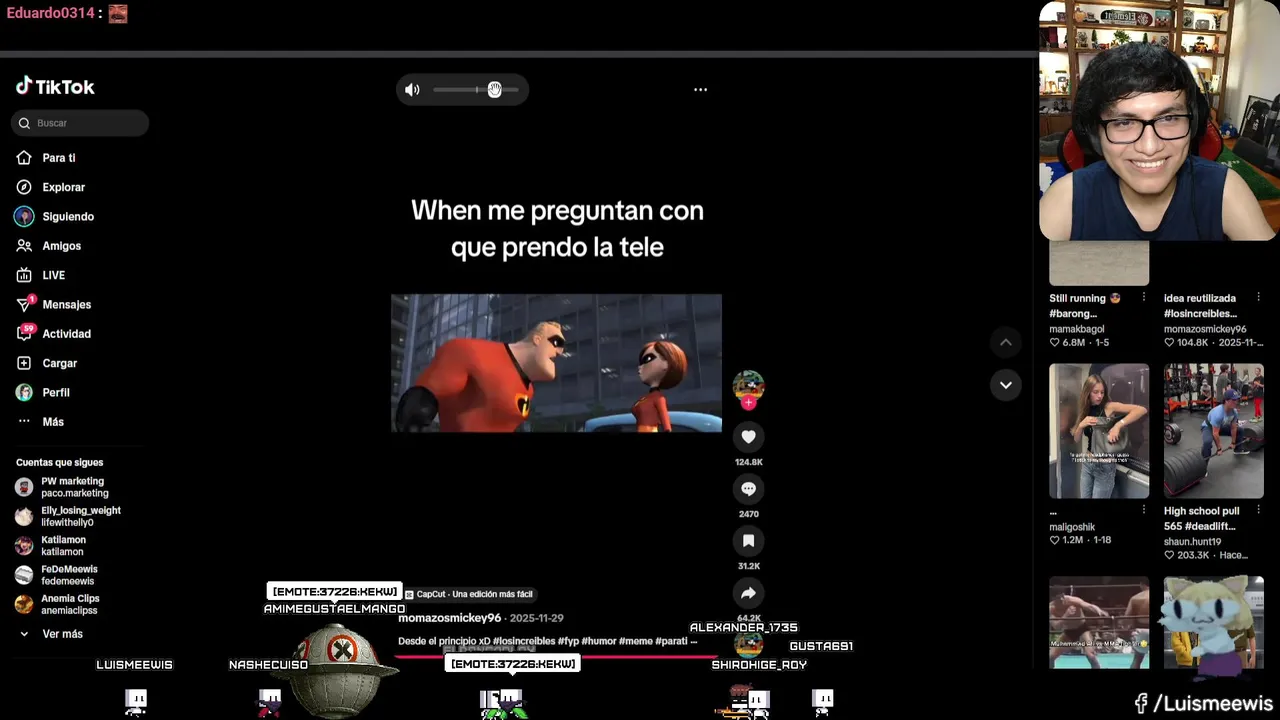Viewport: 1280px width, 720px height.
Task: Go to next video with down arrow
Action: (x=1006, y=385)
